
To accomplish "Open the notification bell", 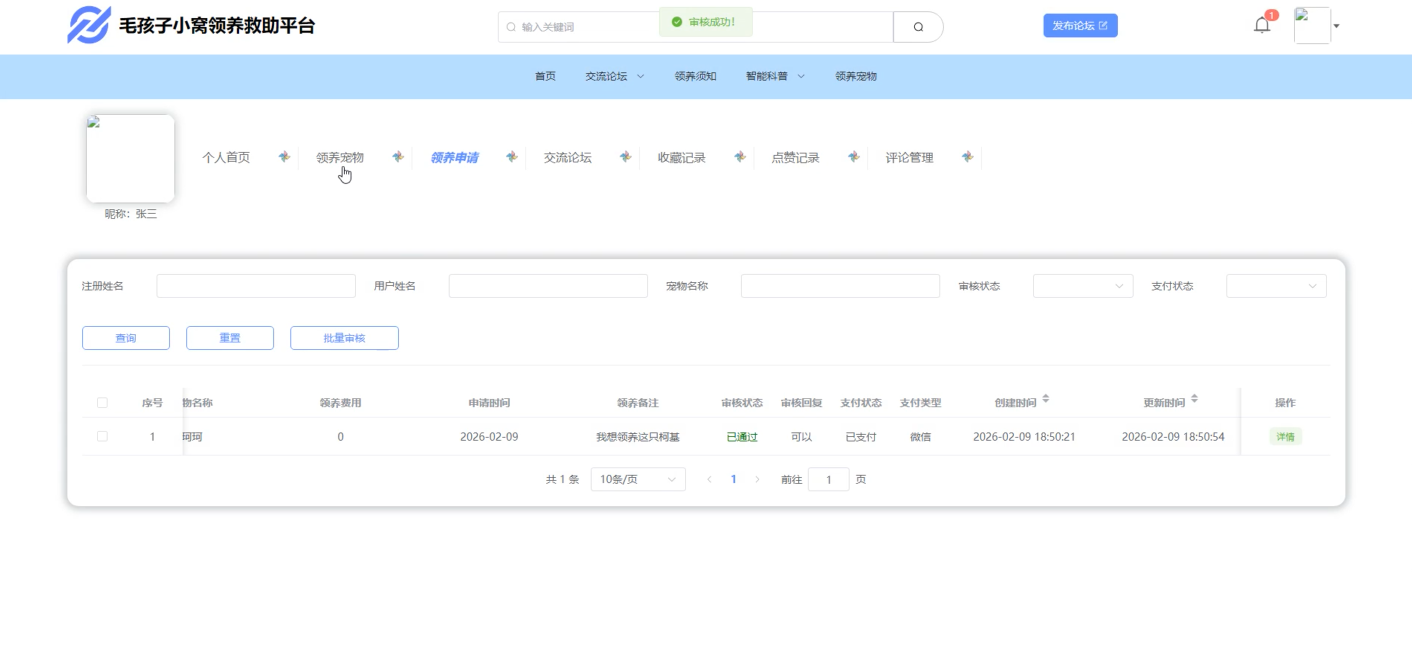I will click(x=1262, y=25).
